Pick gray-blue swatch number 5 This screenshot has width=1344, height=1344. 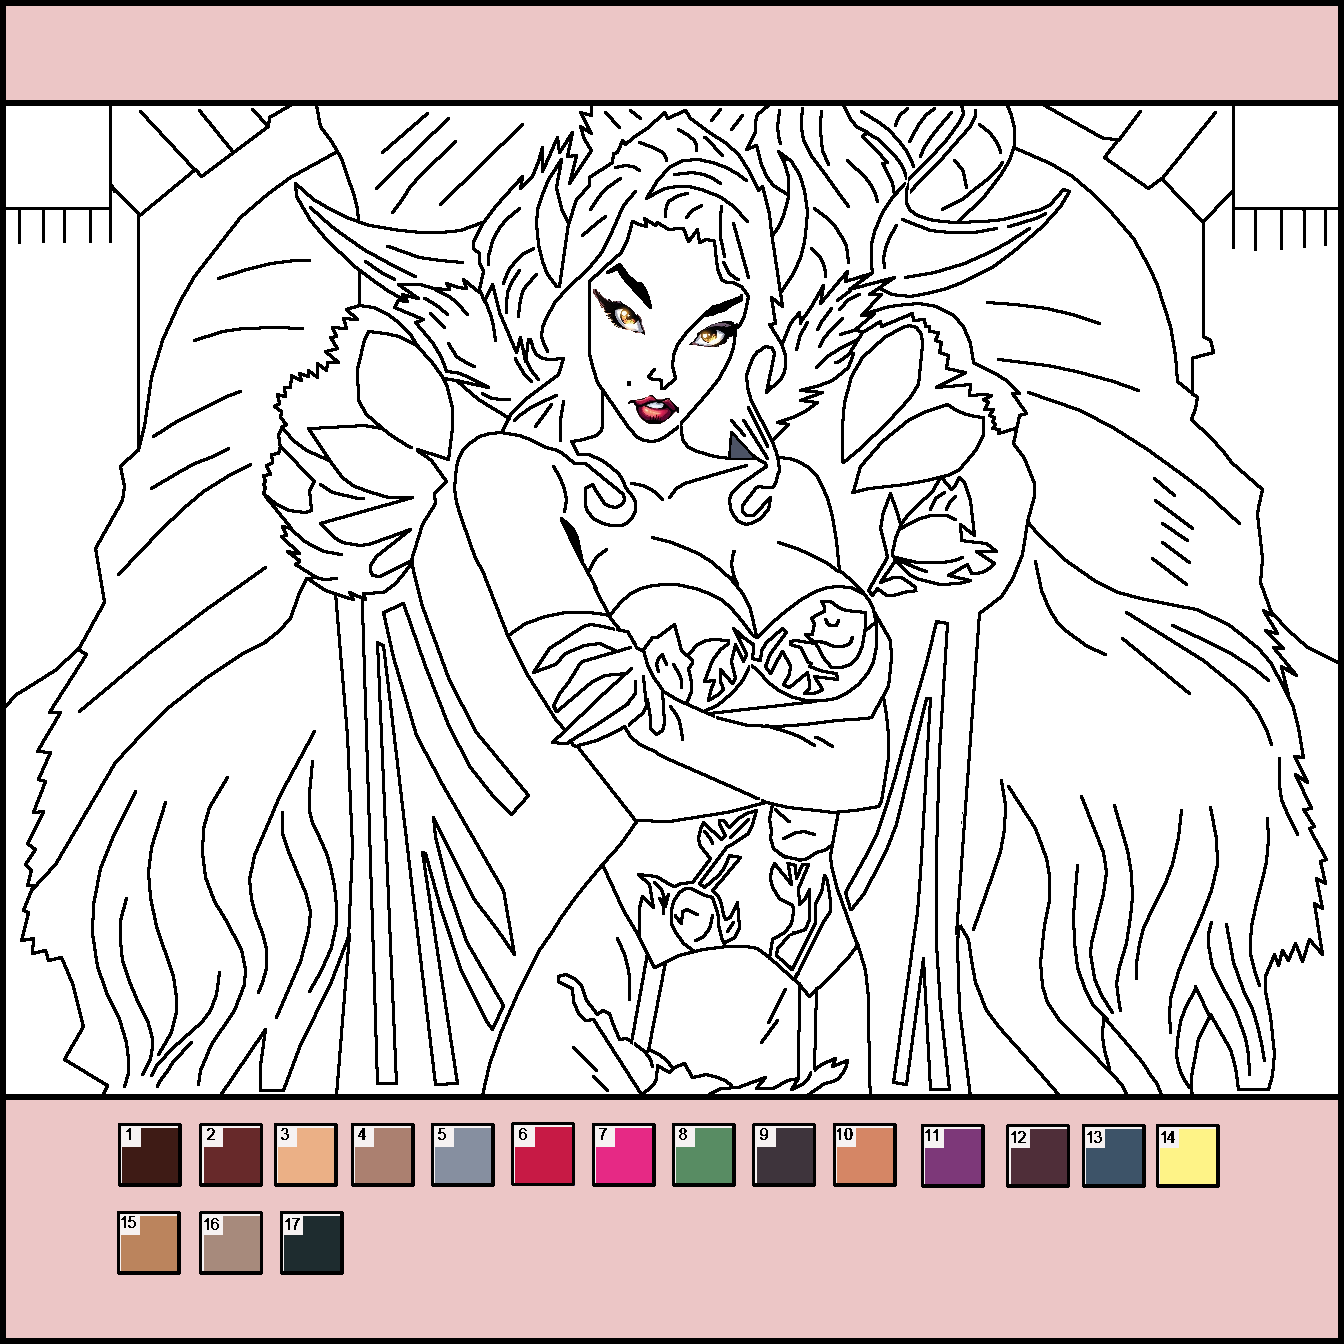pos(463,1155)
